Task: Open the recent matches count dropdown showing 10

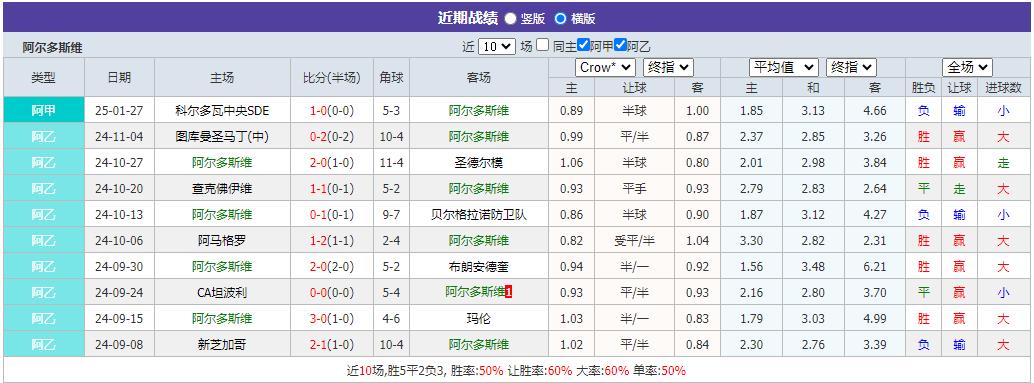Action: coord(497,47)
